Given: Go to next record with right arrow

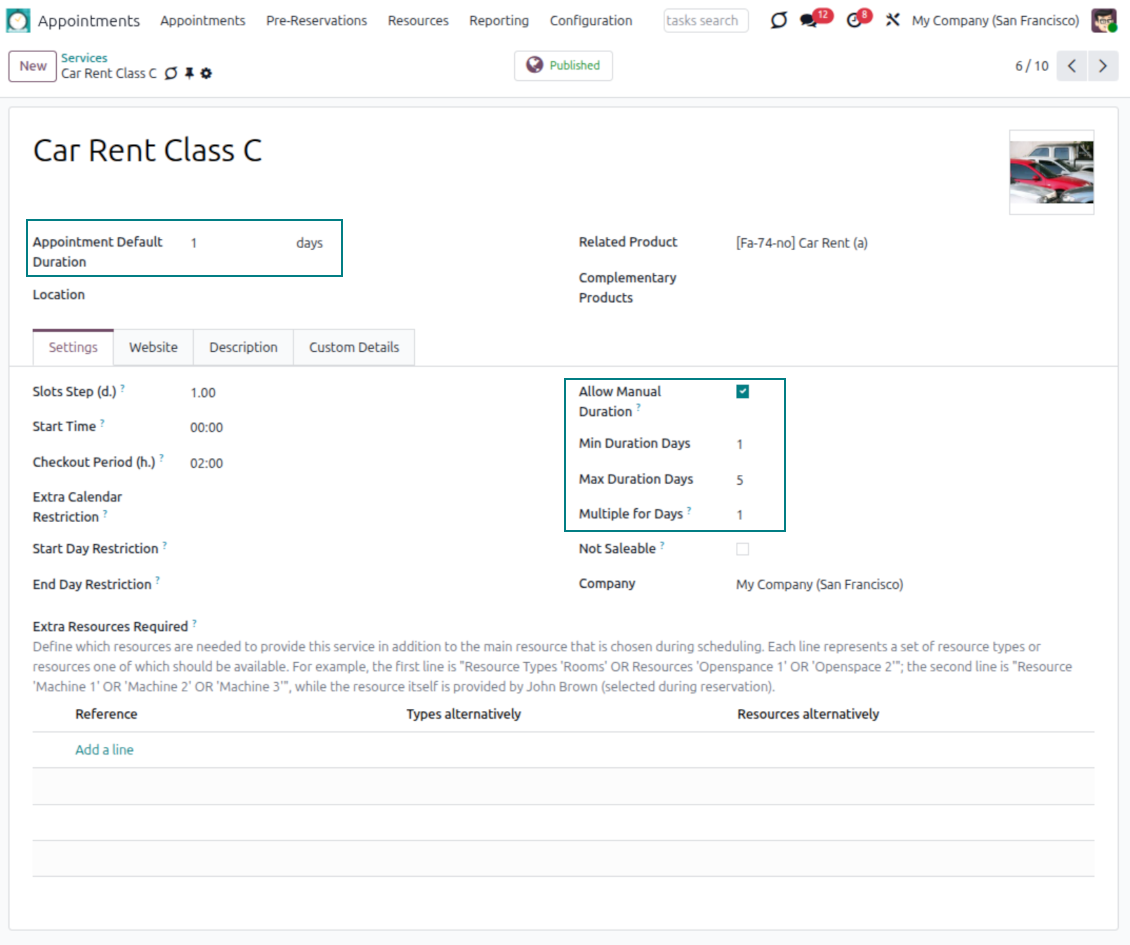Looking at the screenshot, I should [x=1102, y=66].
